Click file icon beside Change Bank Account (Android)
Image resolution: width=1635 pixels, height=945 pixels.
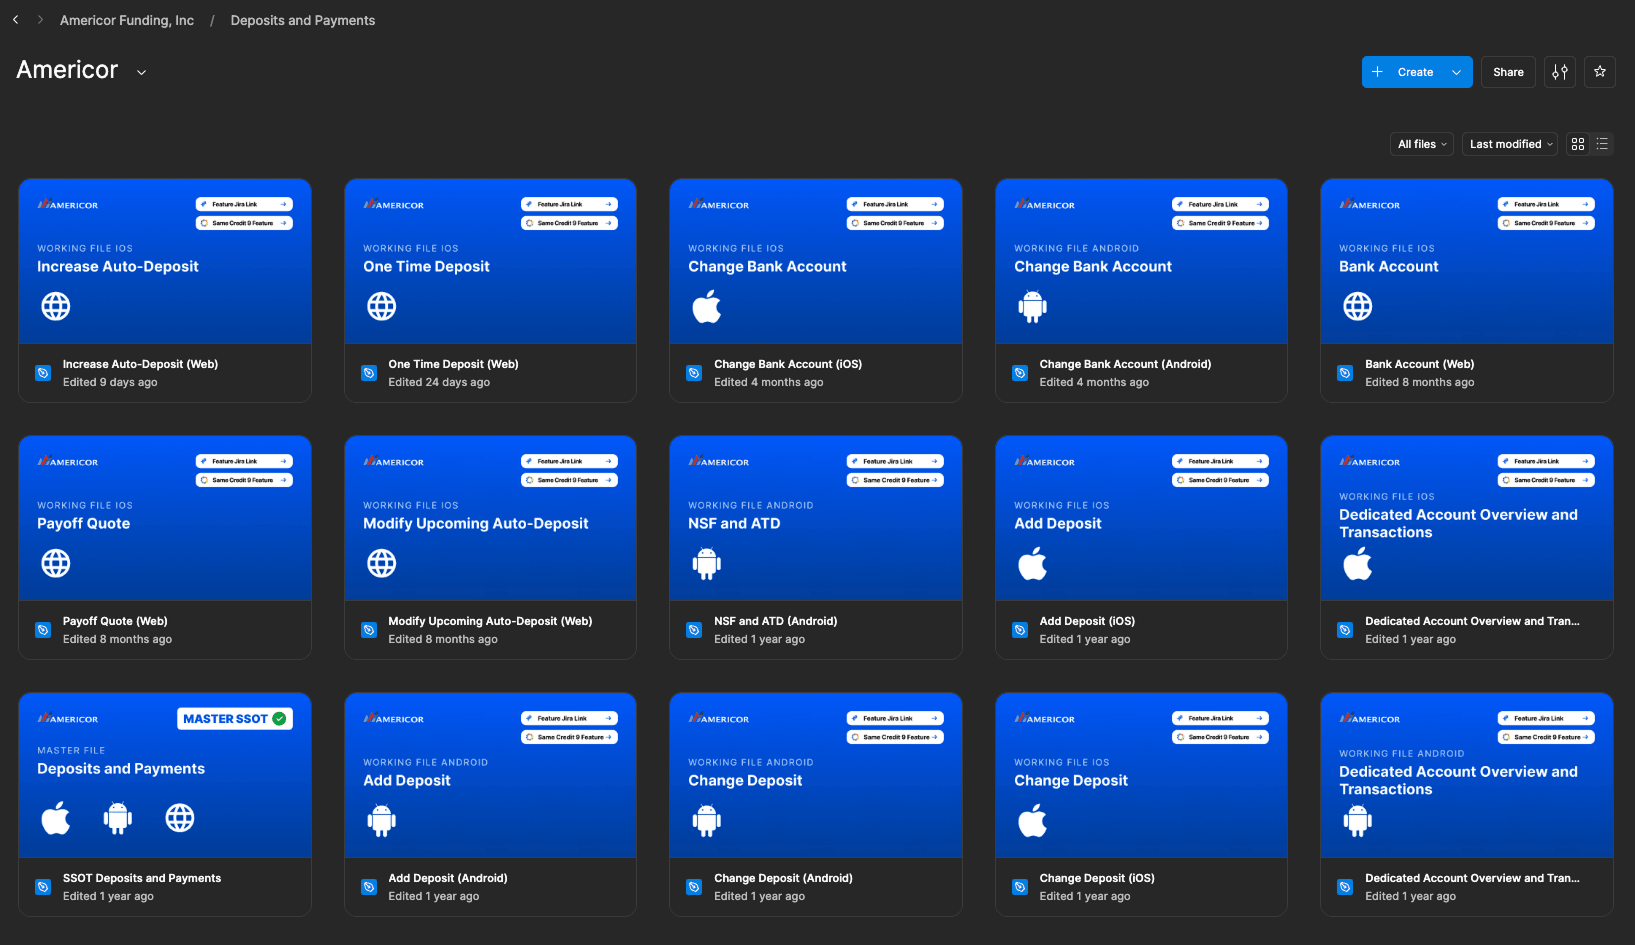1020,373
